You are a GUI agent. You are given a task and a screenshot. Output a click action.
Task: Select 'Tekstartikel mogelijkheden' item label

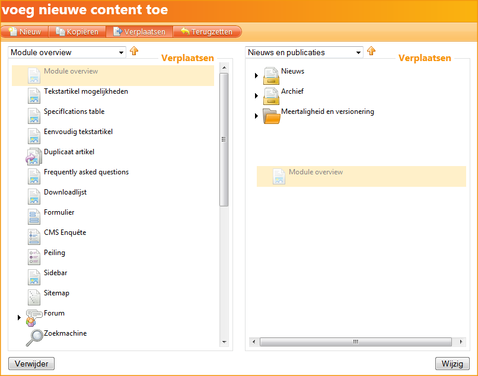point(86,91)
